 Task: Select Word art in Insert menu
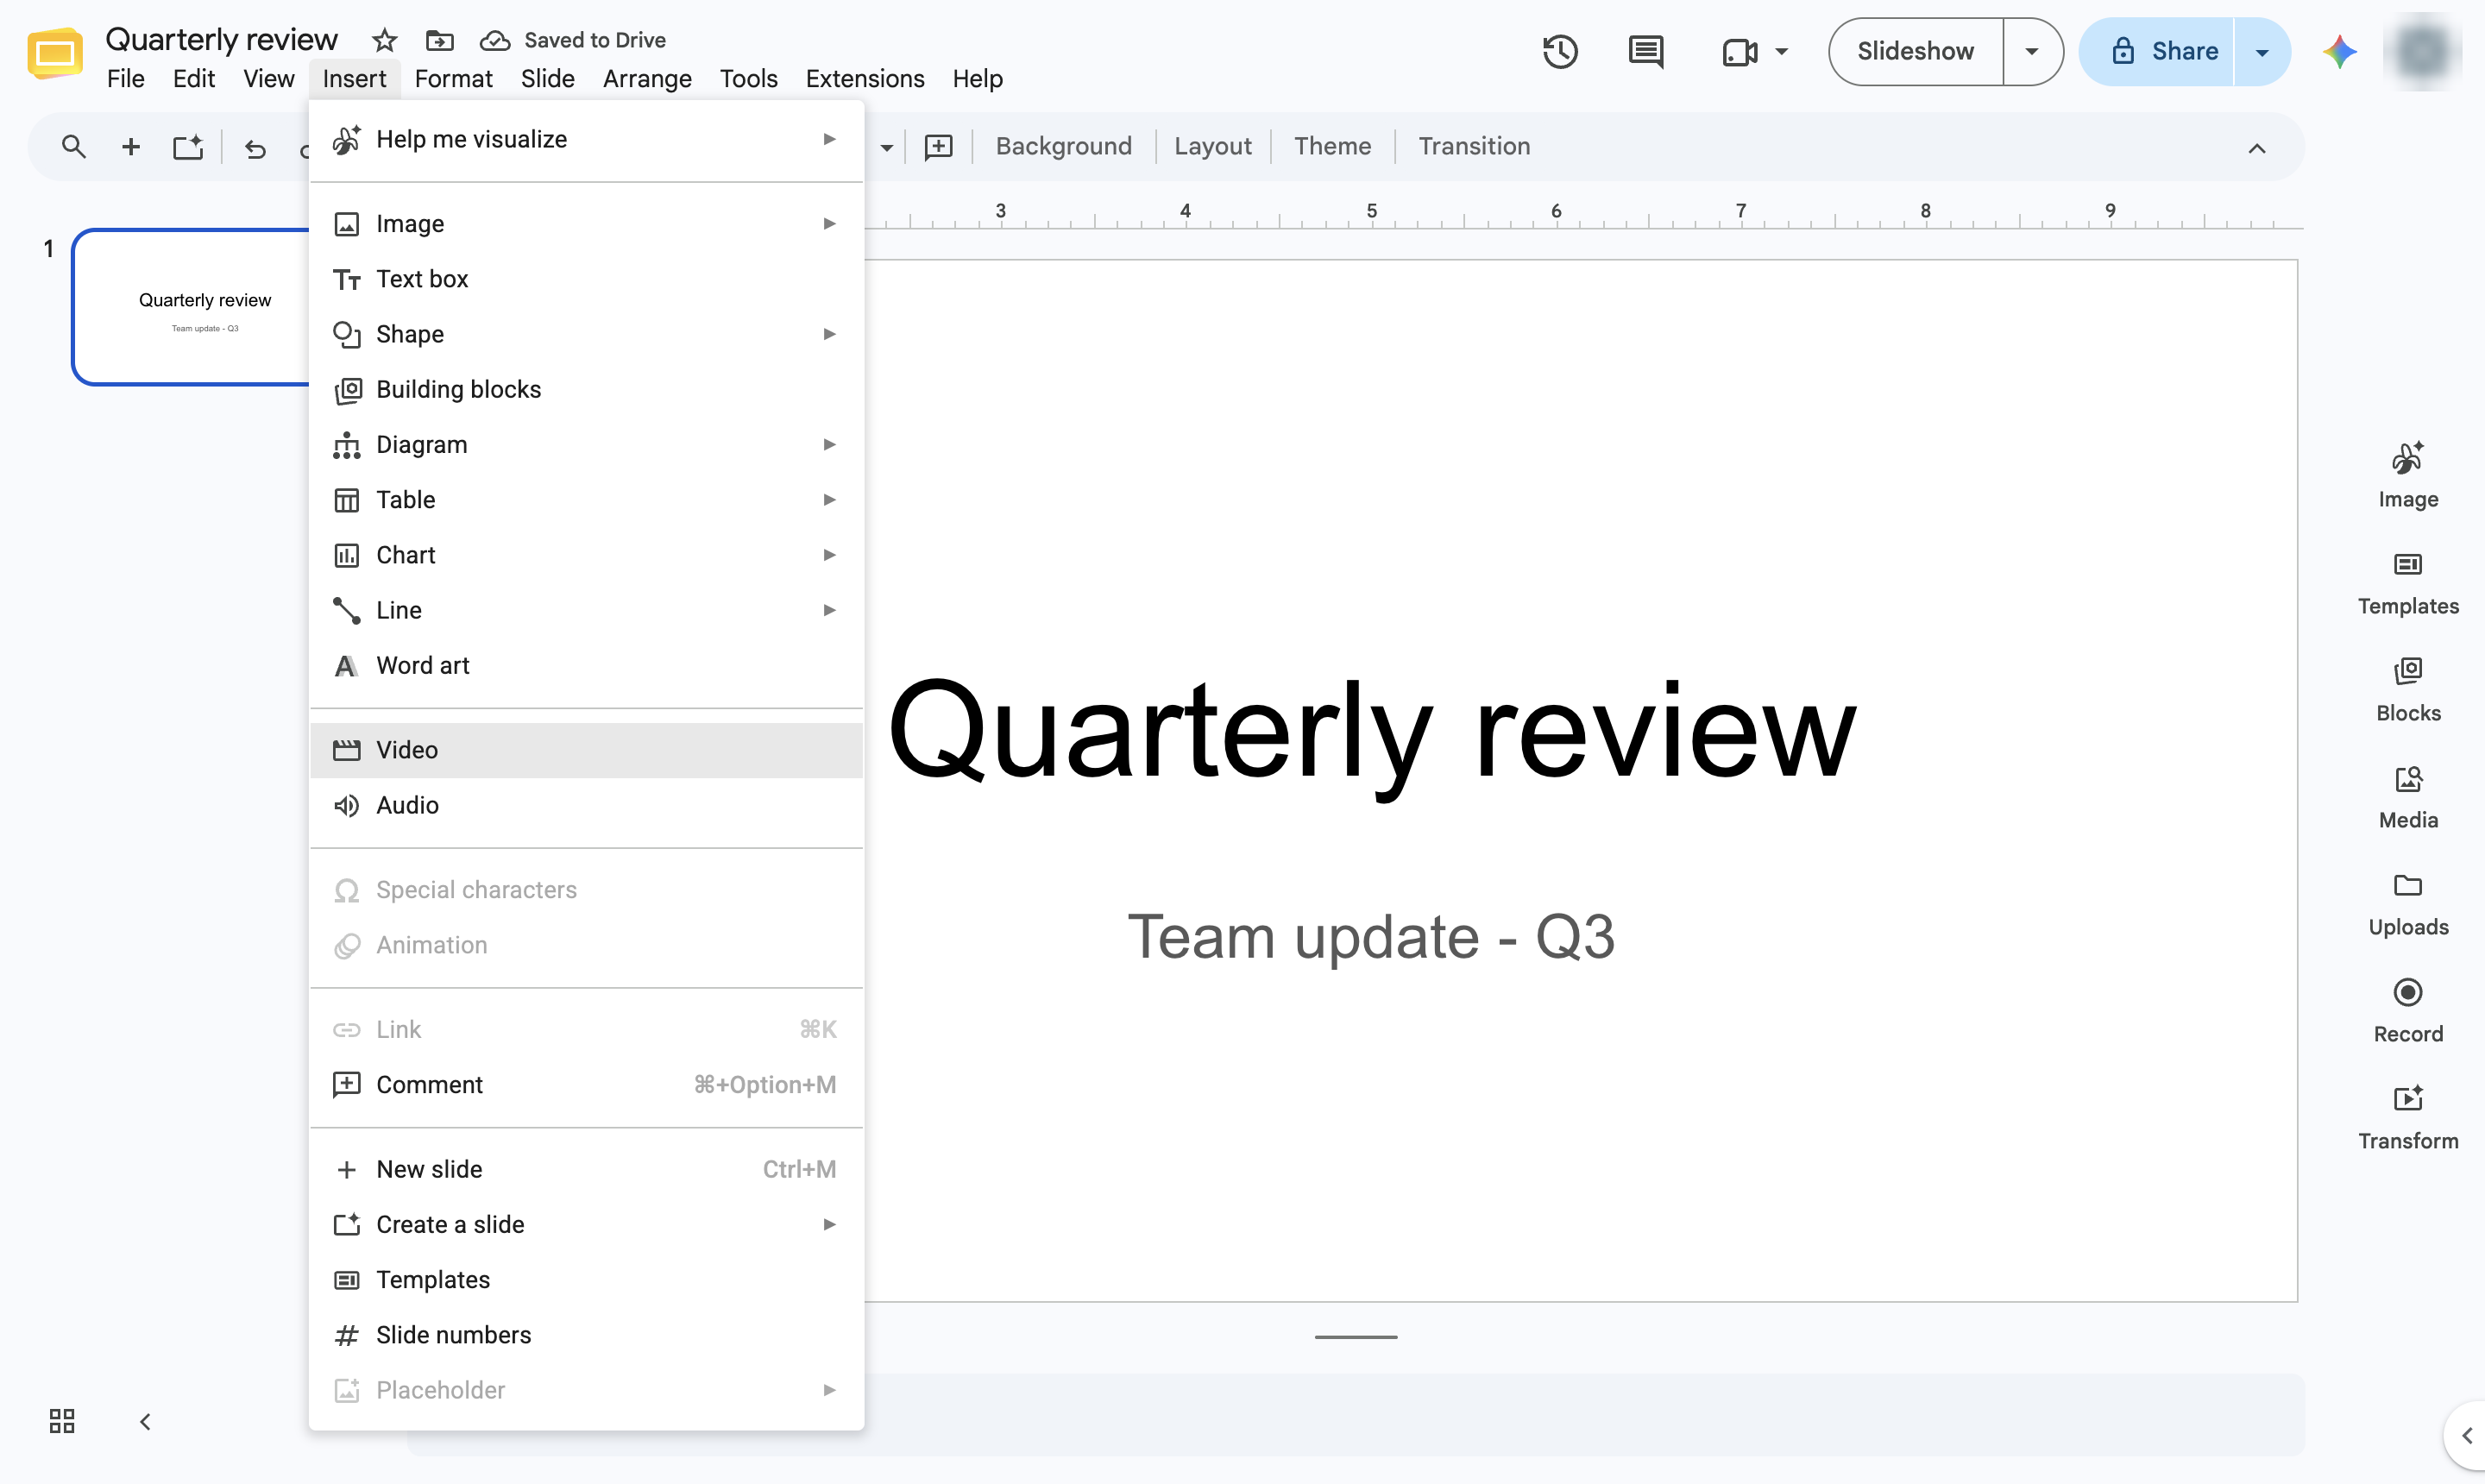pyautogui.click(x=586, y=666)
